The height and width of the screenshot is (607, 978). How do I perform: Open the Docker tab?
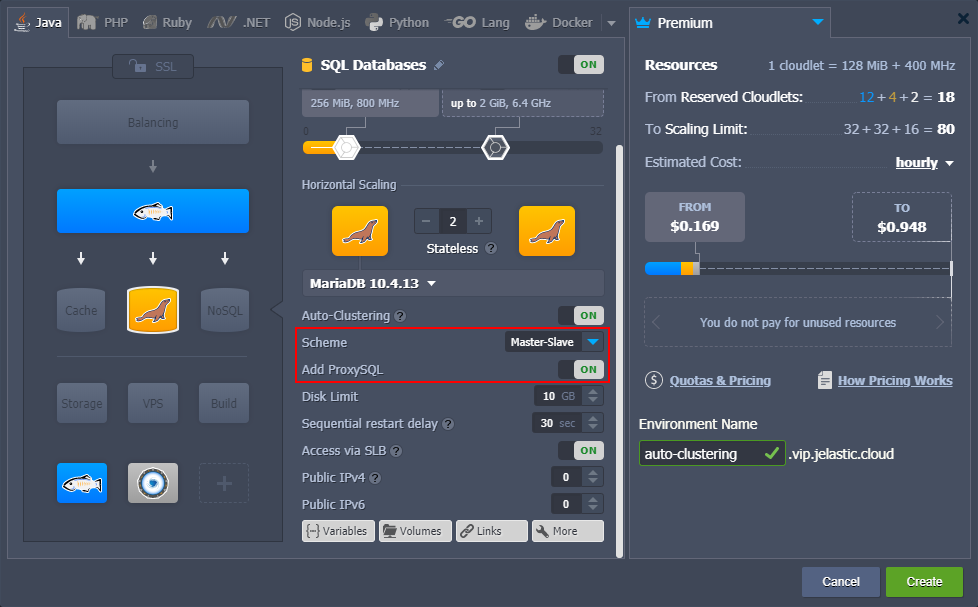559,22
